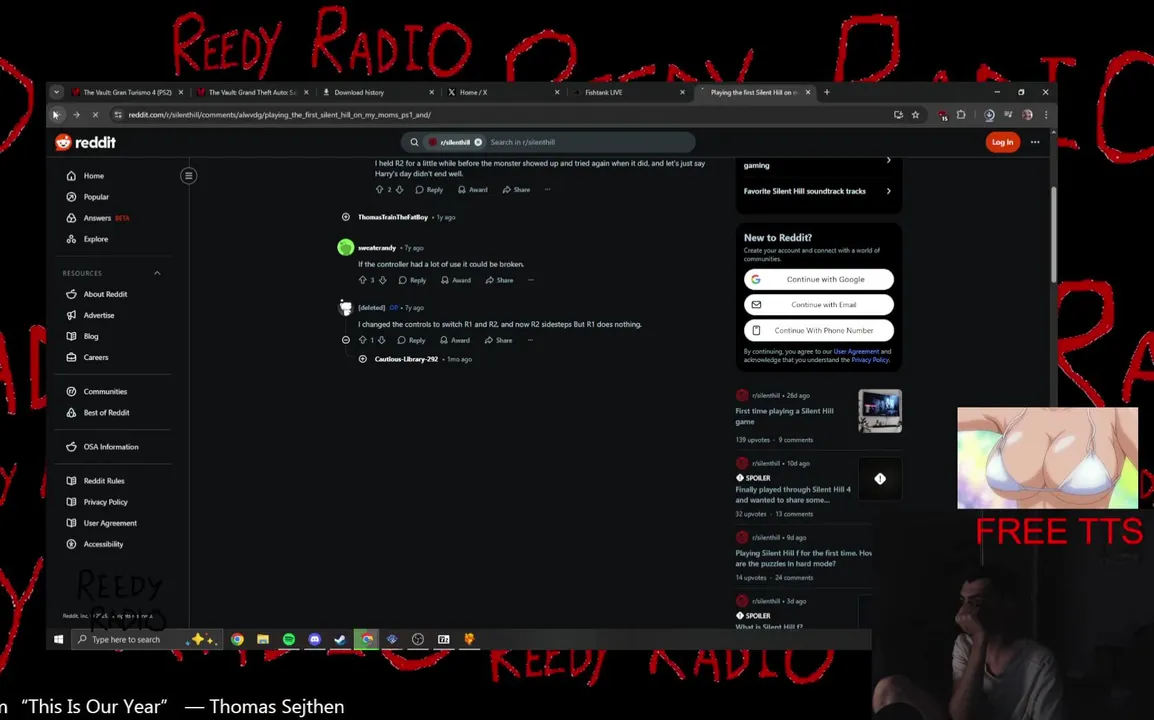Switch to the Fishtank LIVE tab
Screen dimensions: 1154x720
click(x=629, y=92)
